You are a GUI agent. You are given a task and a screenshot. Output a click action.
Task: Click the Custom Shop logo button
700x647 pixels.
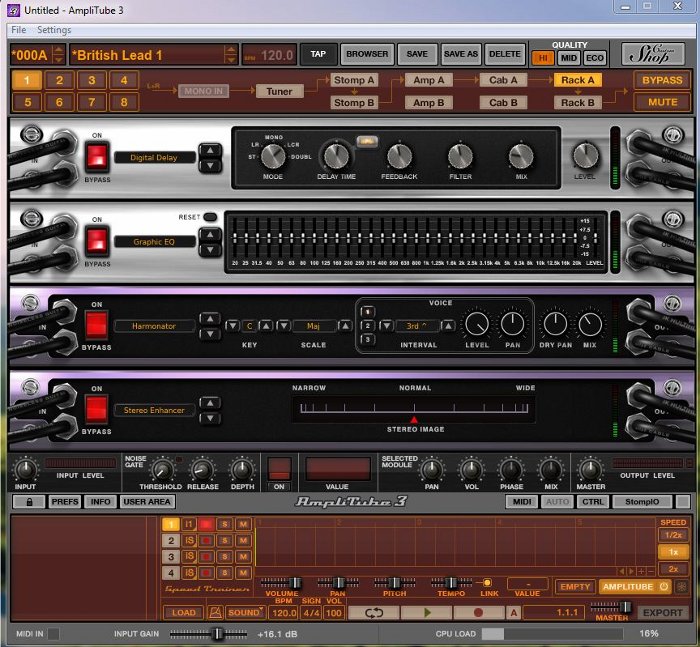[x=653, y=54]
